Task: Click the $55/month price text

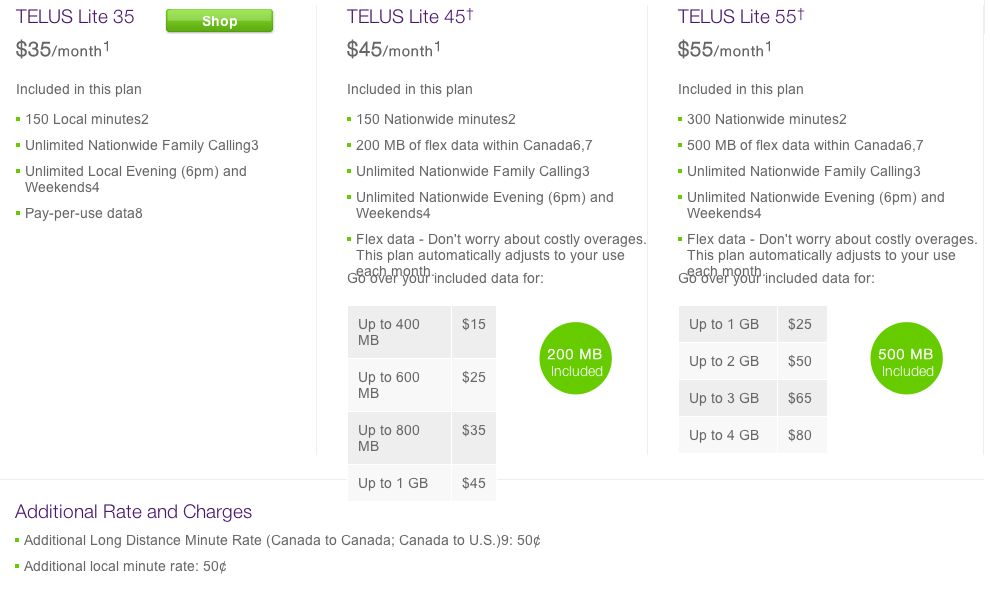Action: (x=724, y=49)
